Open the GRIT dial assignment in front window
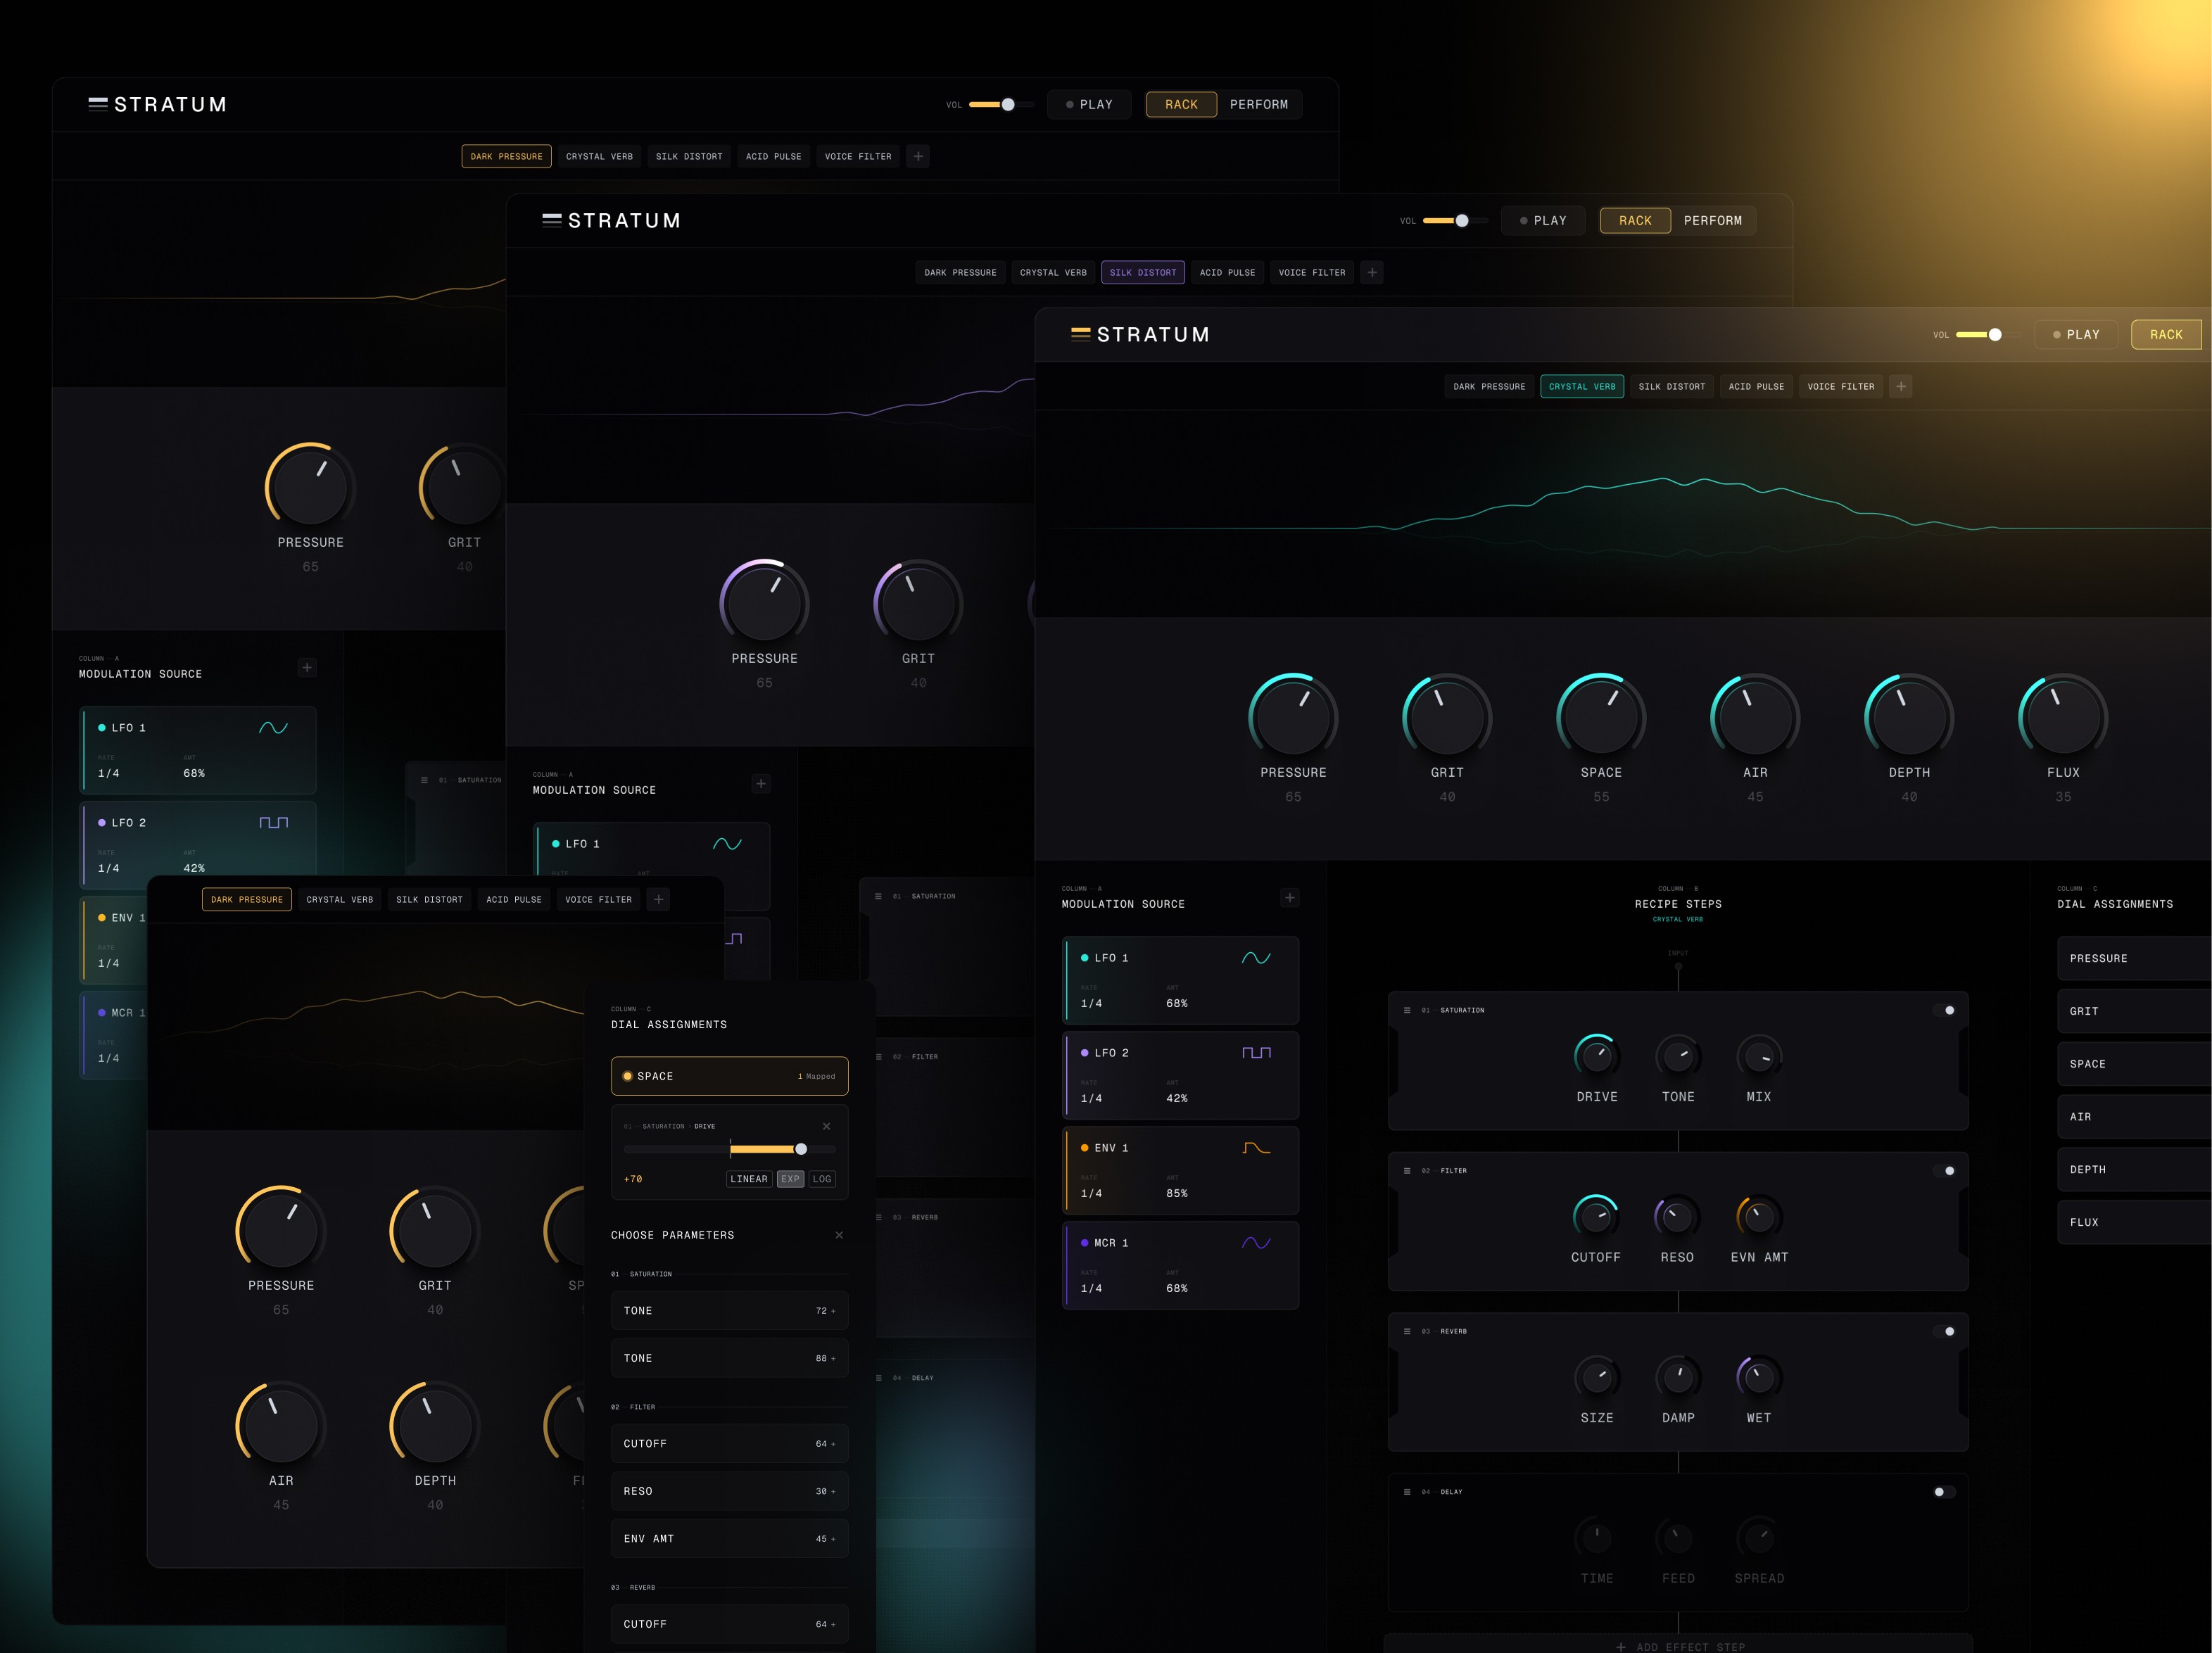 point(2134,1011)
